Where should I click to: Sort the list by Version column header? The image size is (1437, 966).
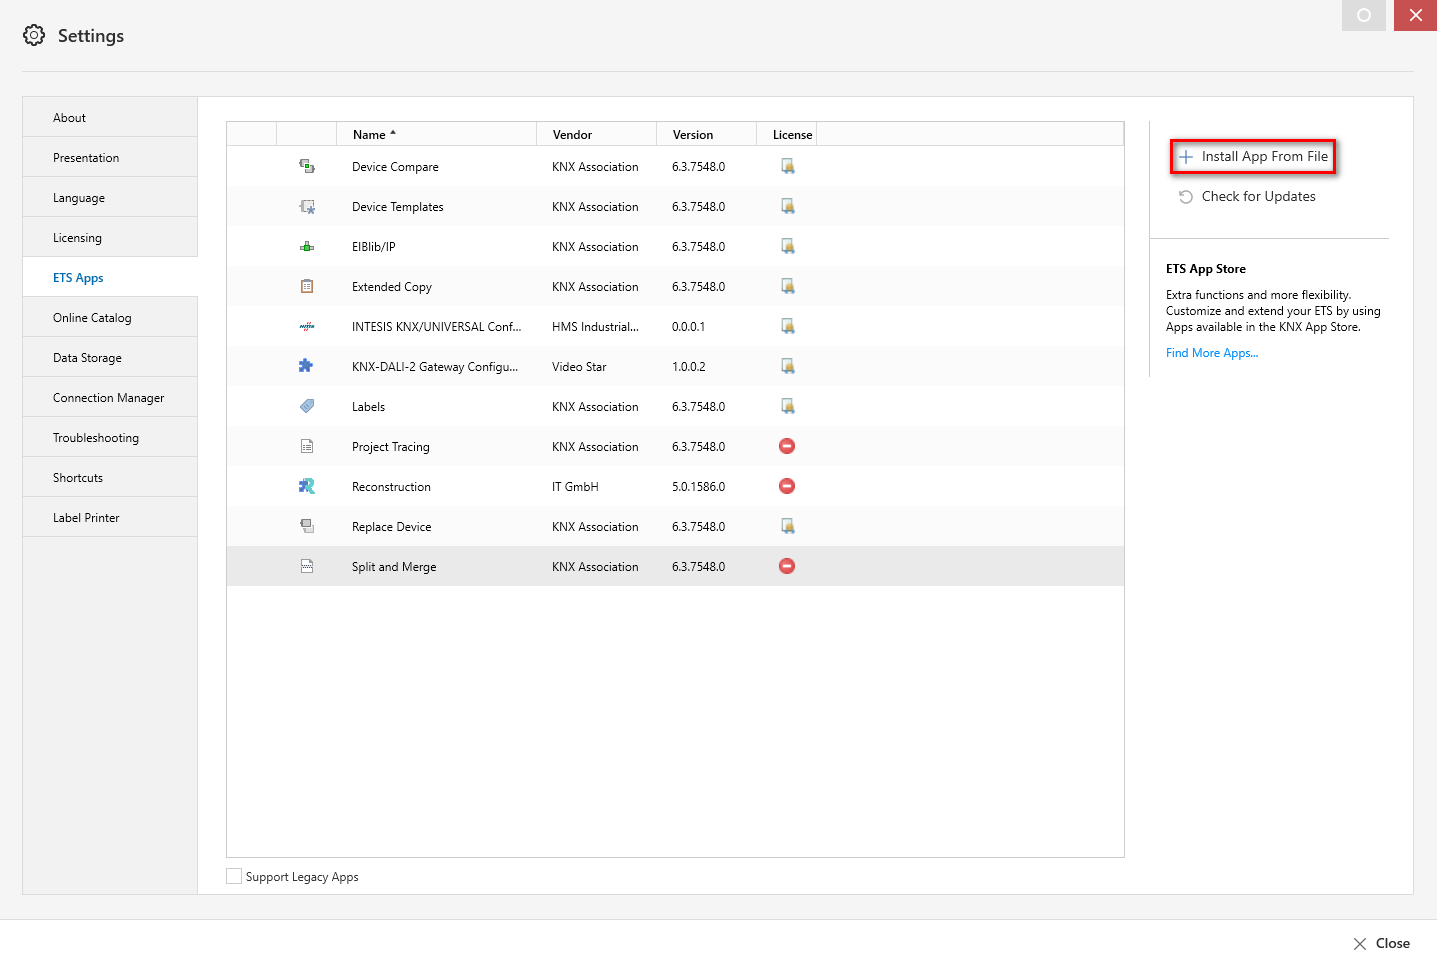pyautogui.click(x=693, y=135)
